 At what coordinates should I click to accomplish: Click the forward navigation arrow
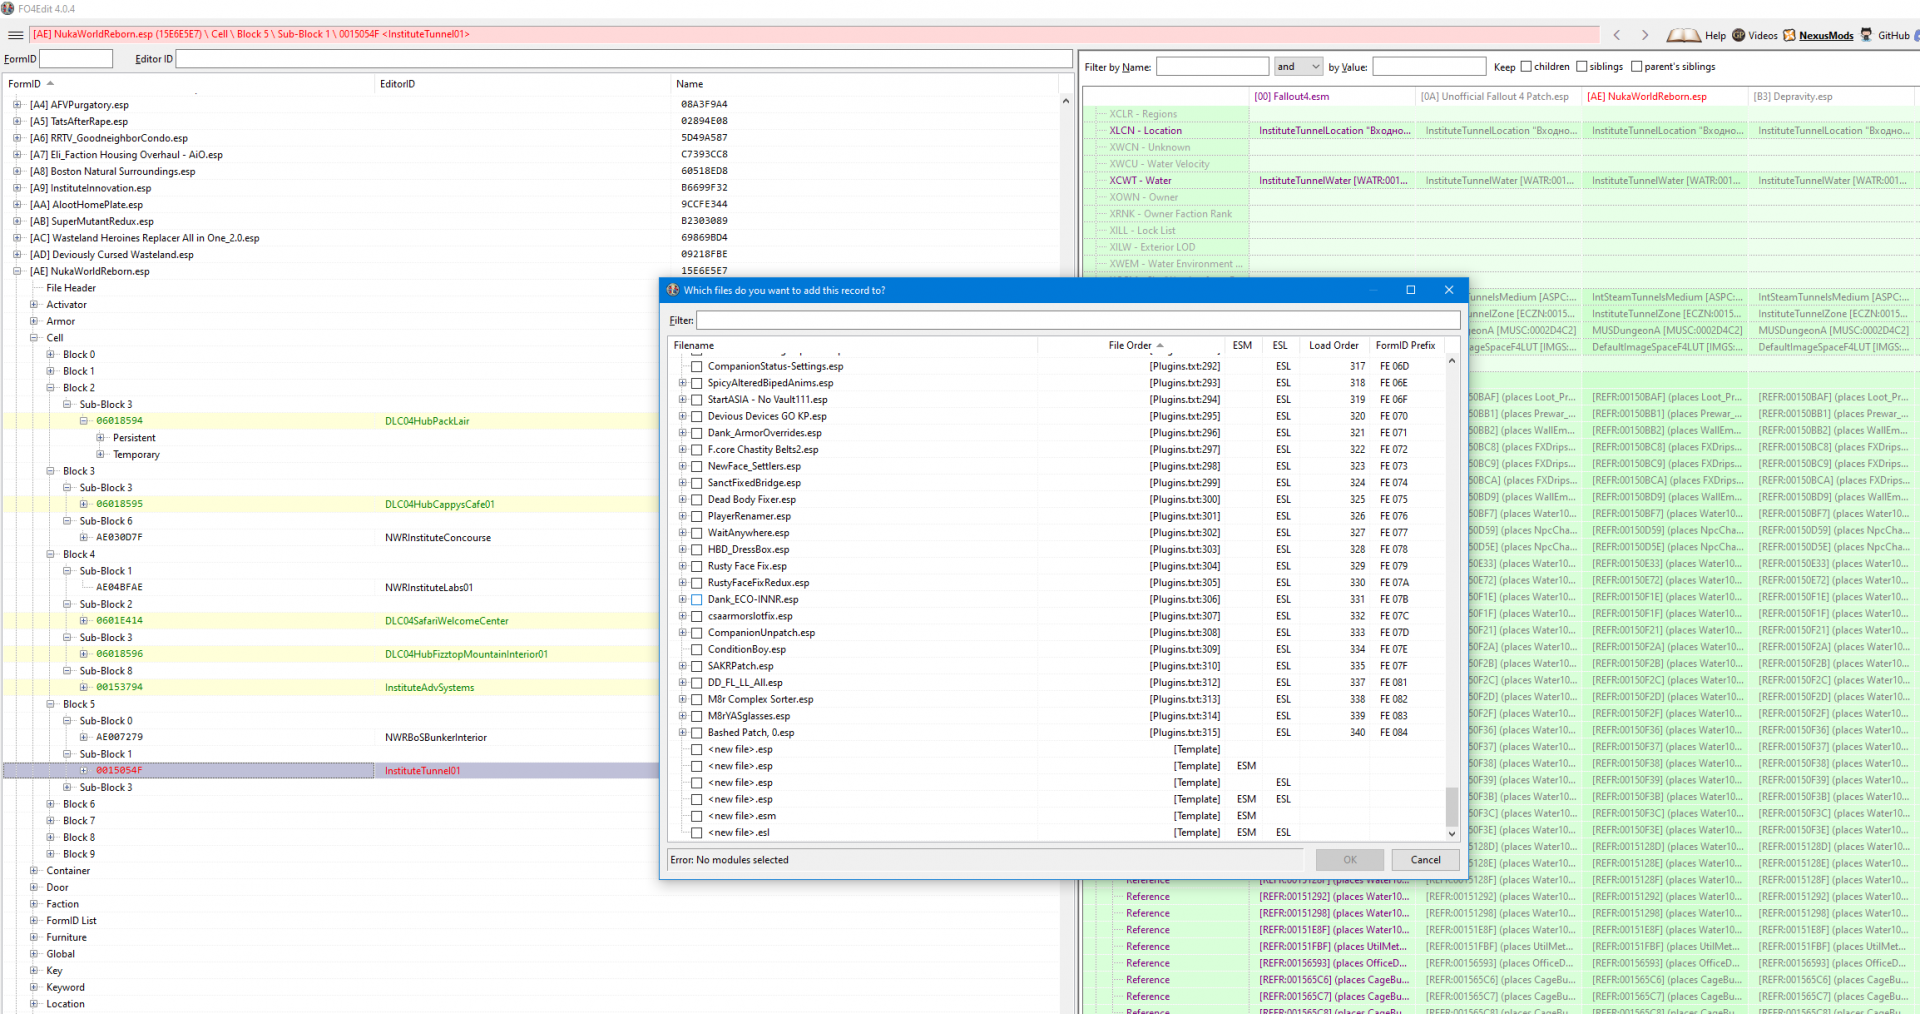click(x=1645, y=35)
